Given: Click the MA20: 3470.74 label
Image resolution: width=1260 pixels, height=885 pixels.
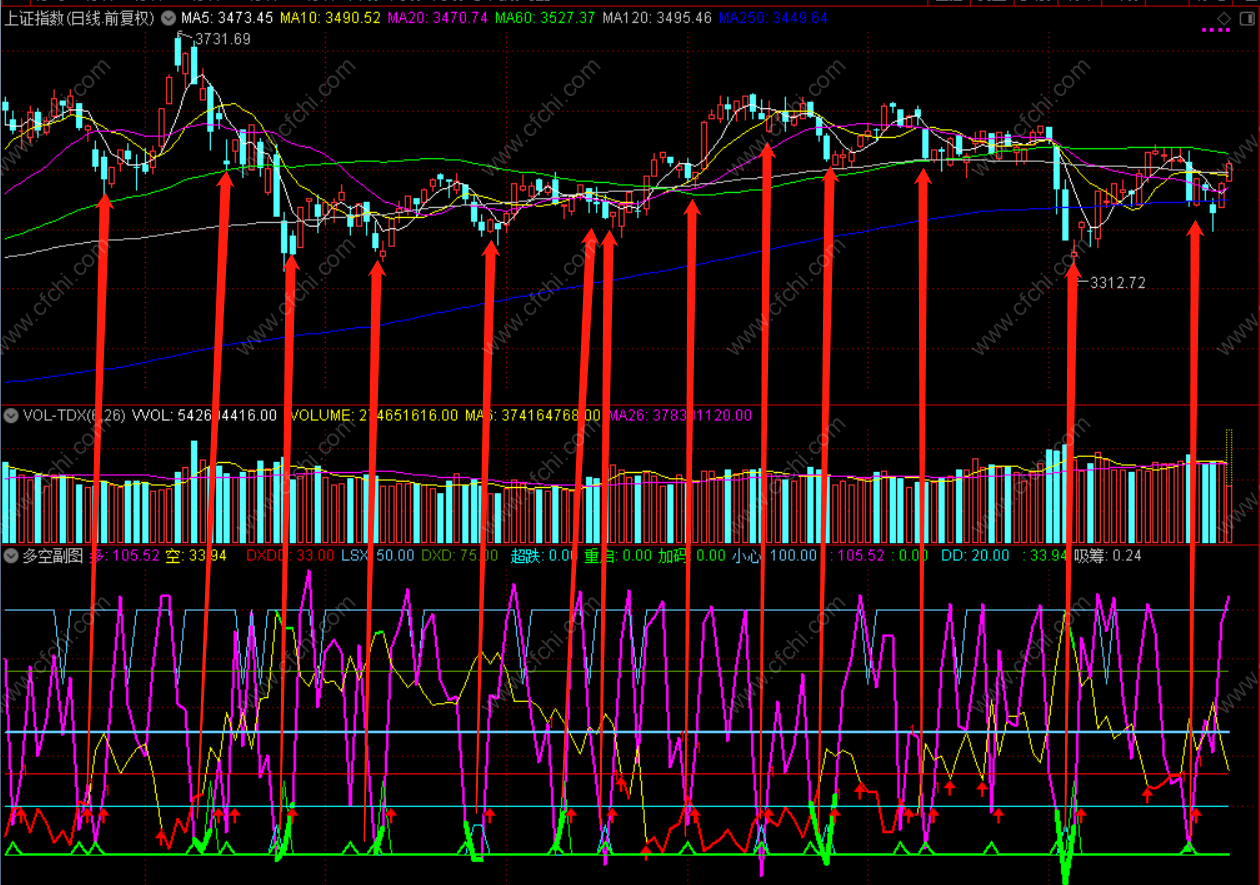Looking at the screenshot, I should [437, 18].
